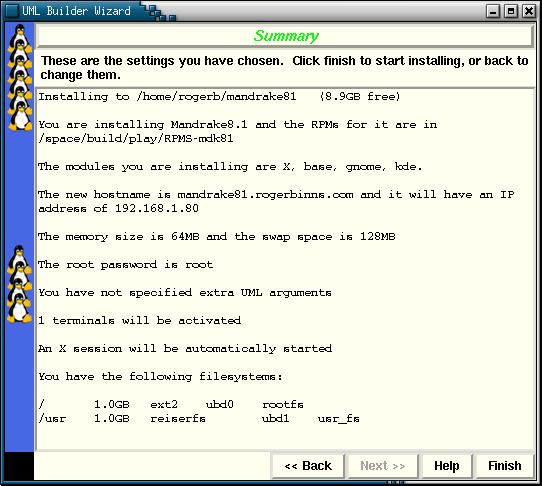Viewport: 542px width, 486px height.
Task: Click the /space/build/play/RPMS-mdk81 path text
Action: click(136, 139)
